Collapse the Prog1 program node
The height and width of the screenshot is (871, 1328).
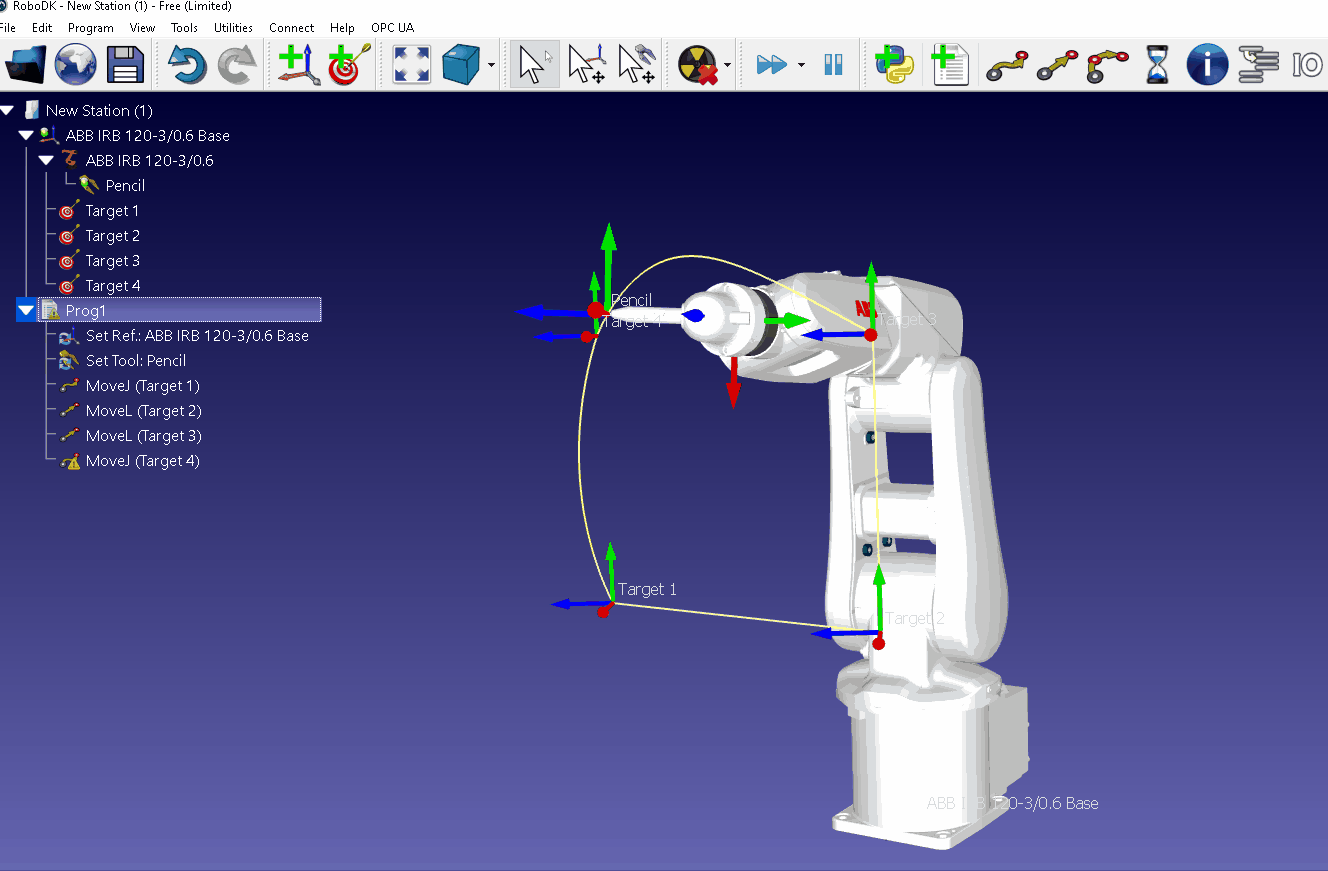[26, 311]
